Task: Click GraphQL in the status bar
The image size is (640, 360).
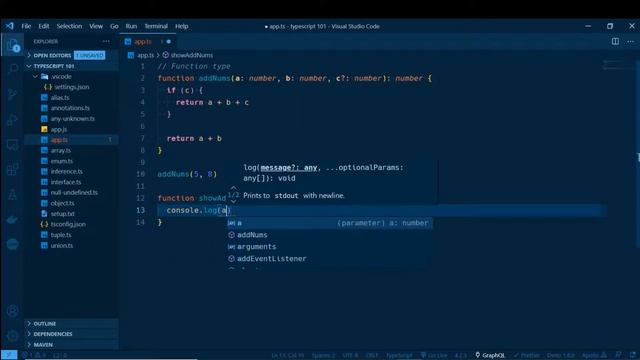Action: [x=490, y=355]
